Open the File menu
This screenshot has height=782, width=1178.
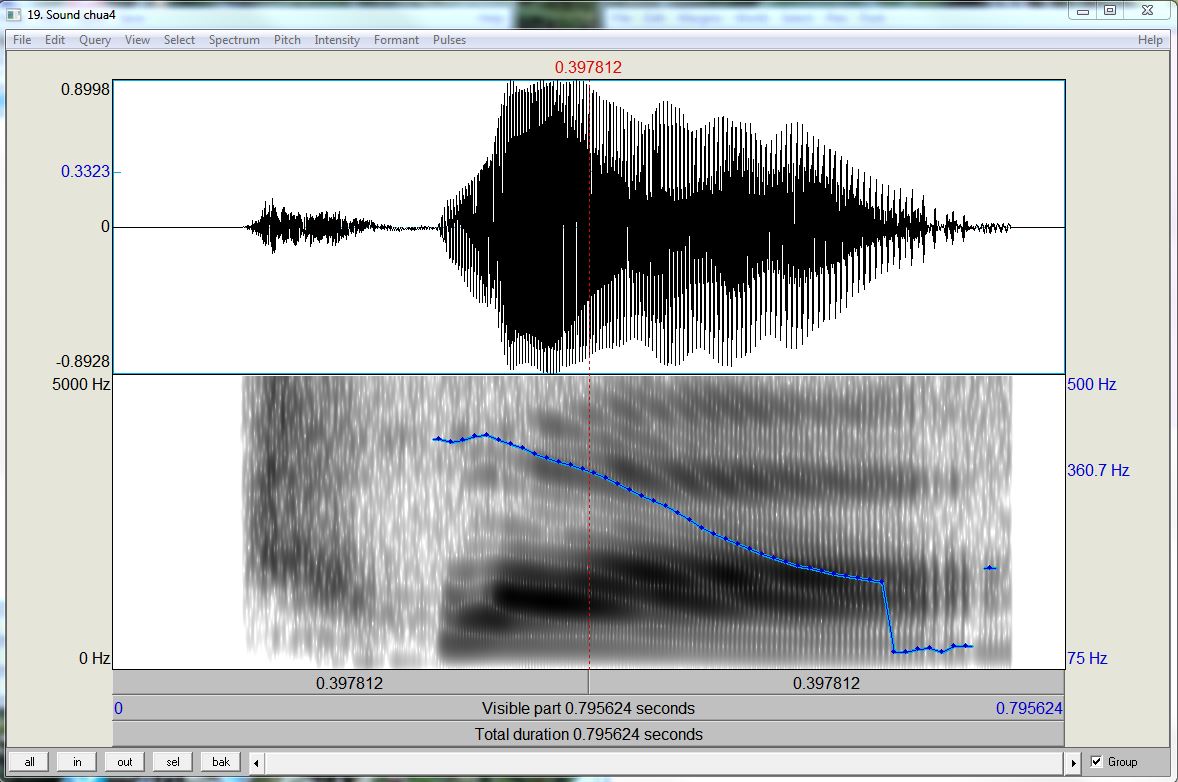(22, 40)
